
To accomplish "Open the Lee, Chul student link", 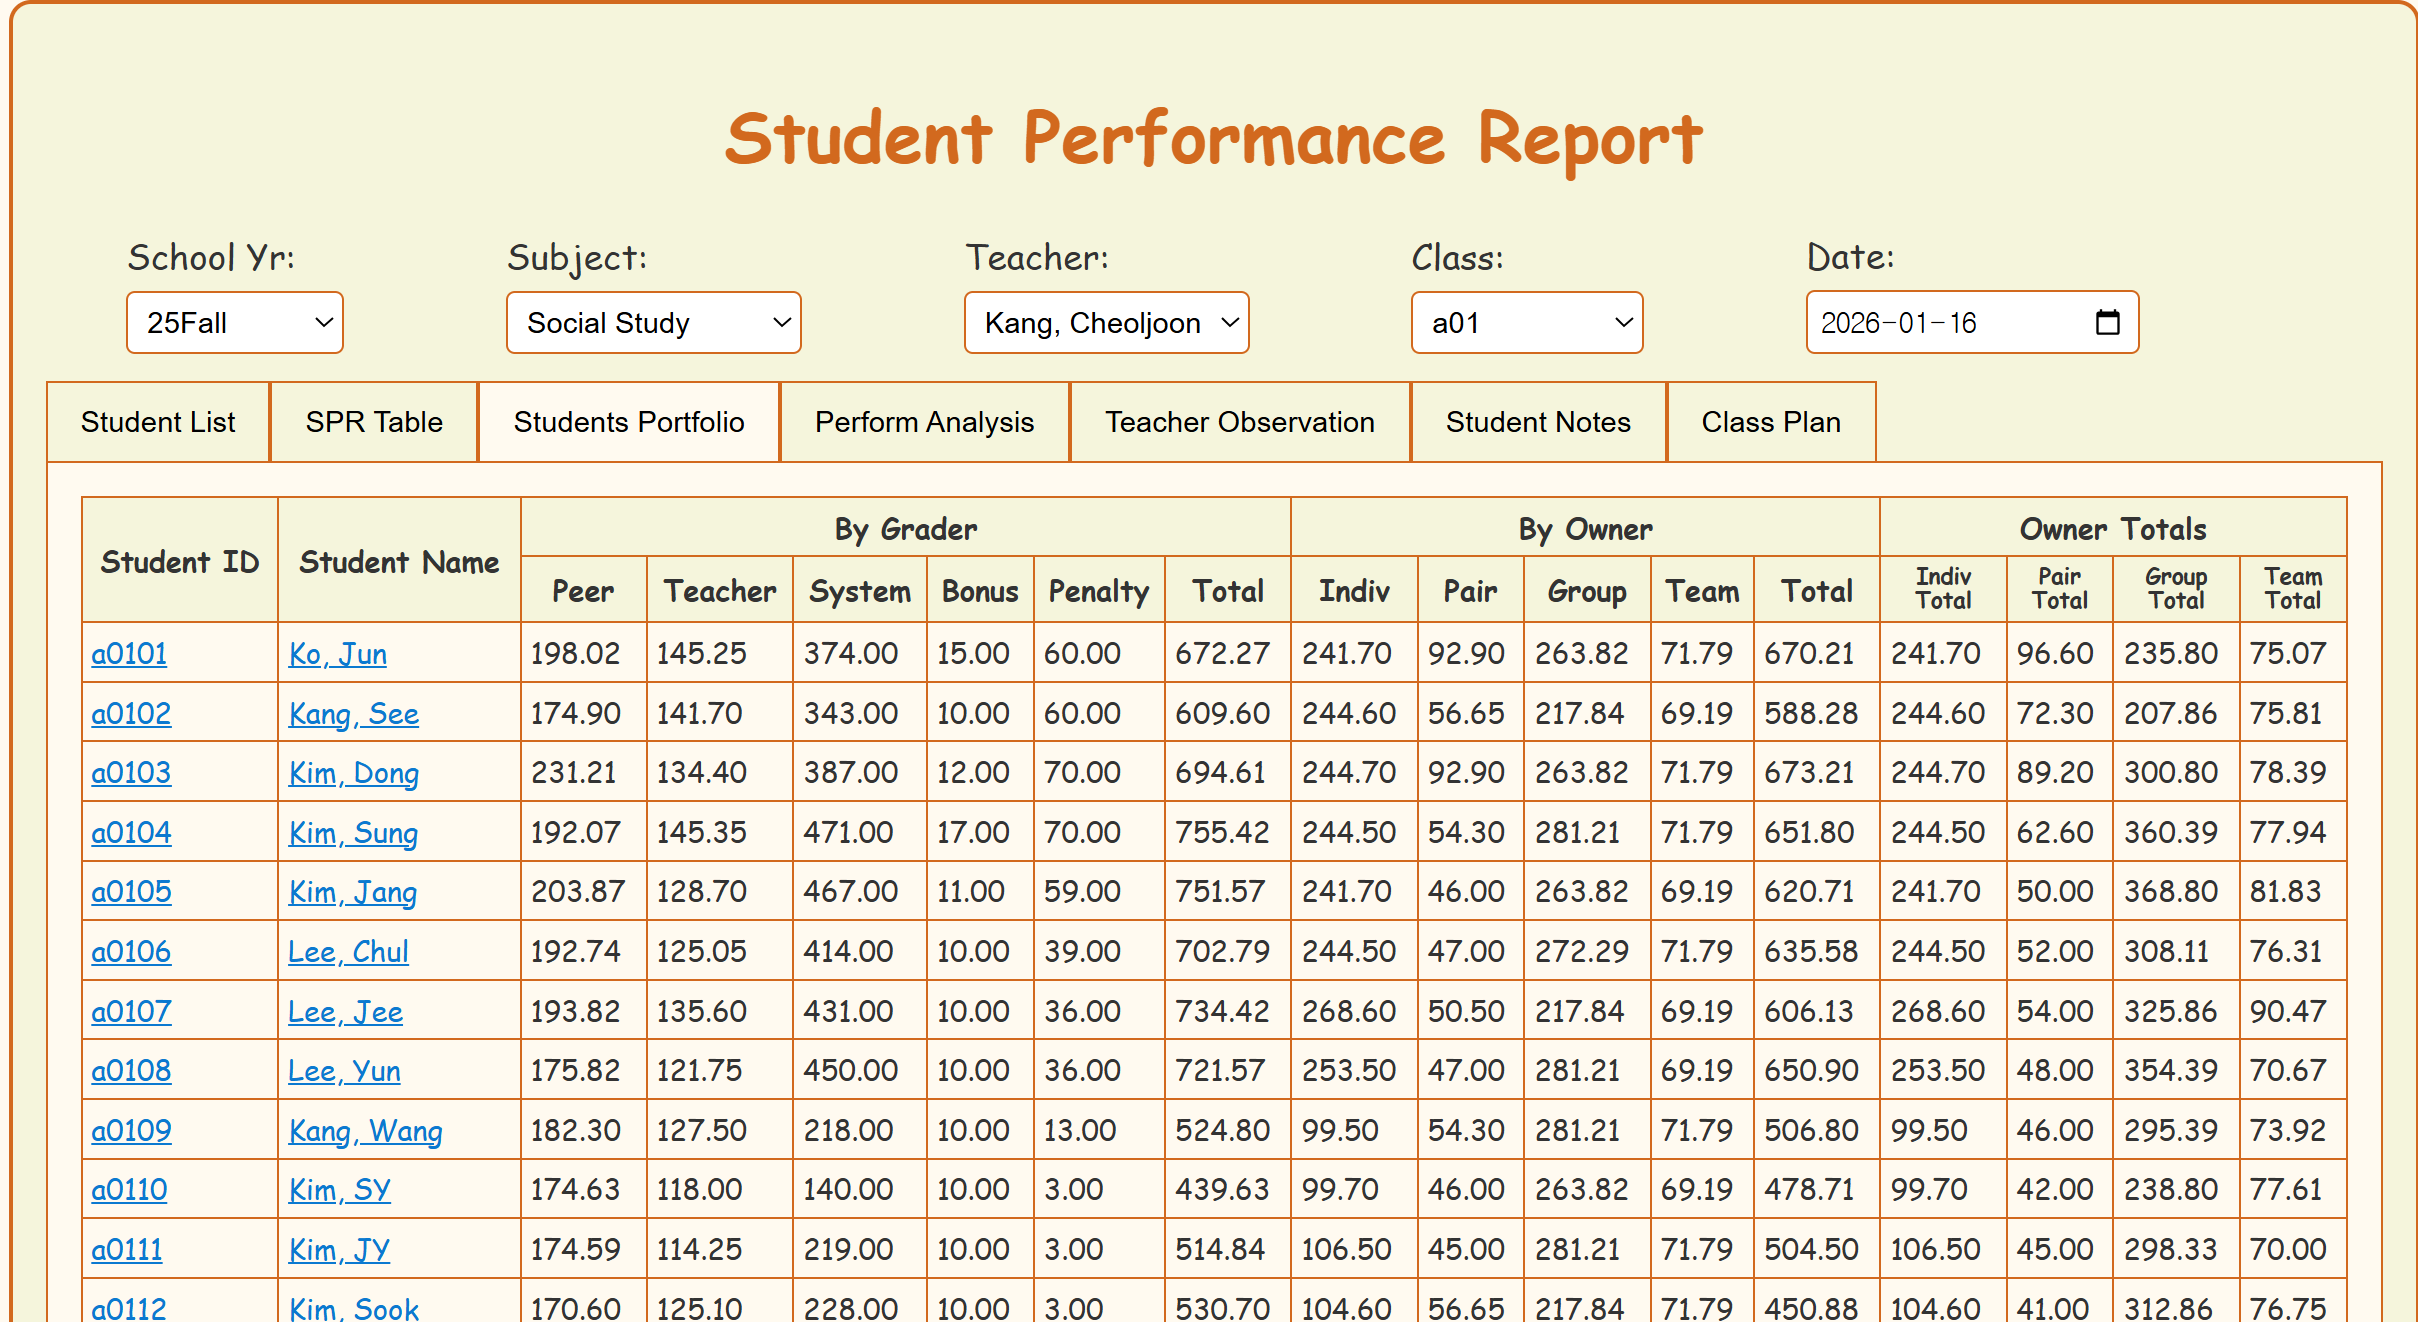I will coord(348,952).
